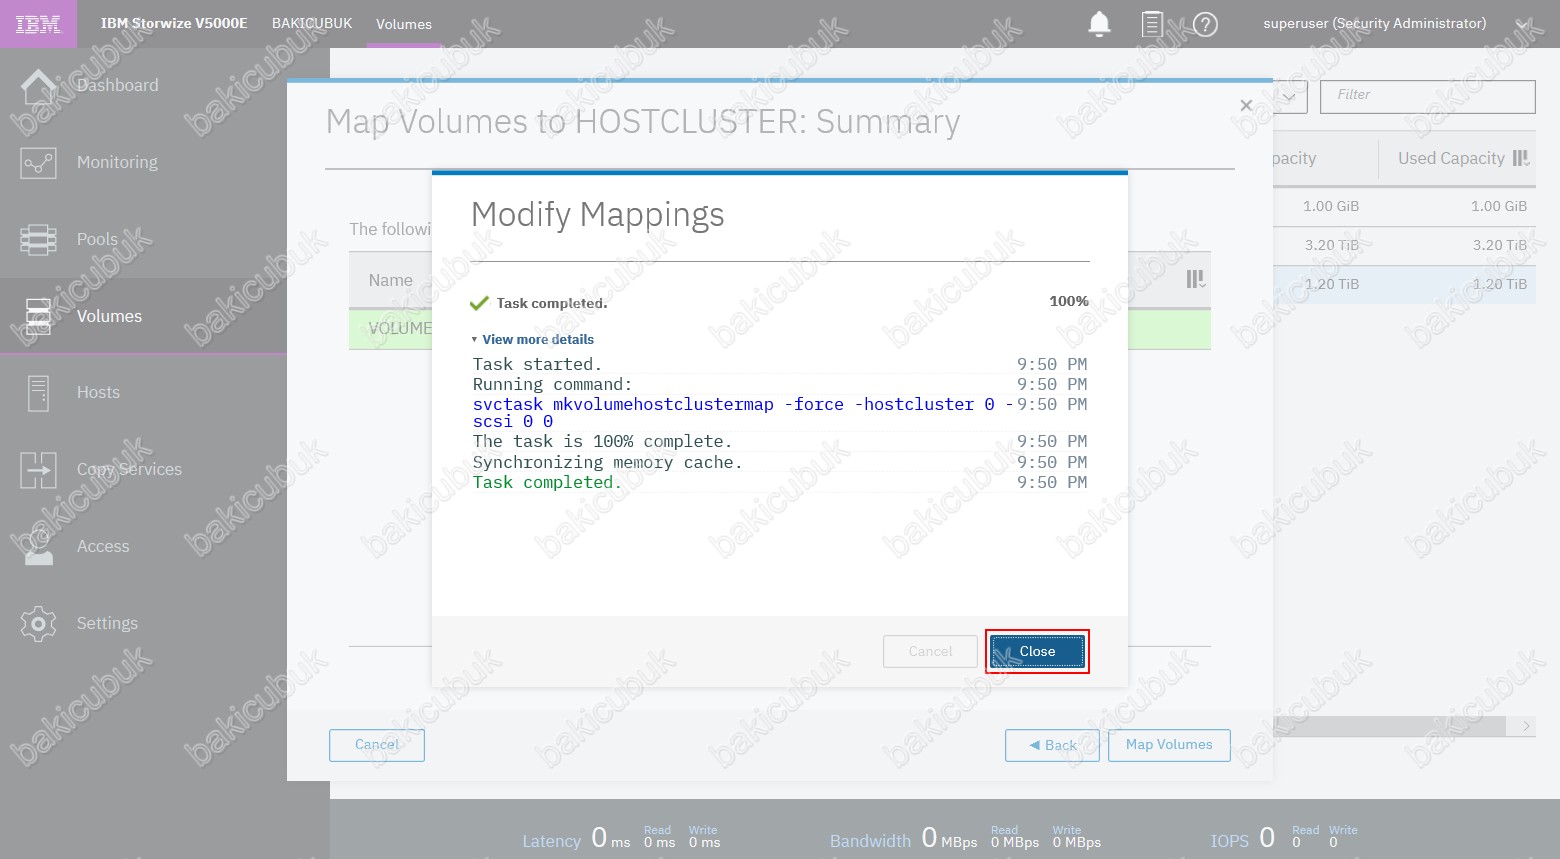Open the Pools menu item
This screenshot has height=859, width=1560.
click(98, 239)
